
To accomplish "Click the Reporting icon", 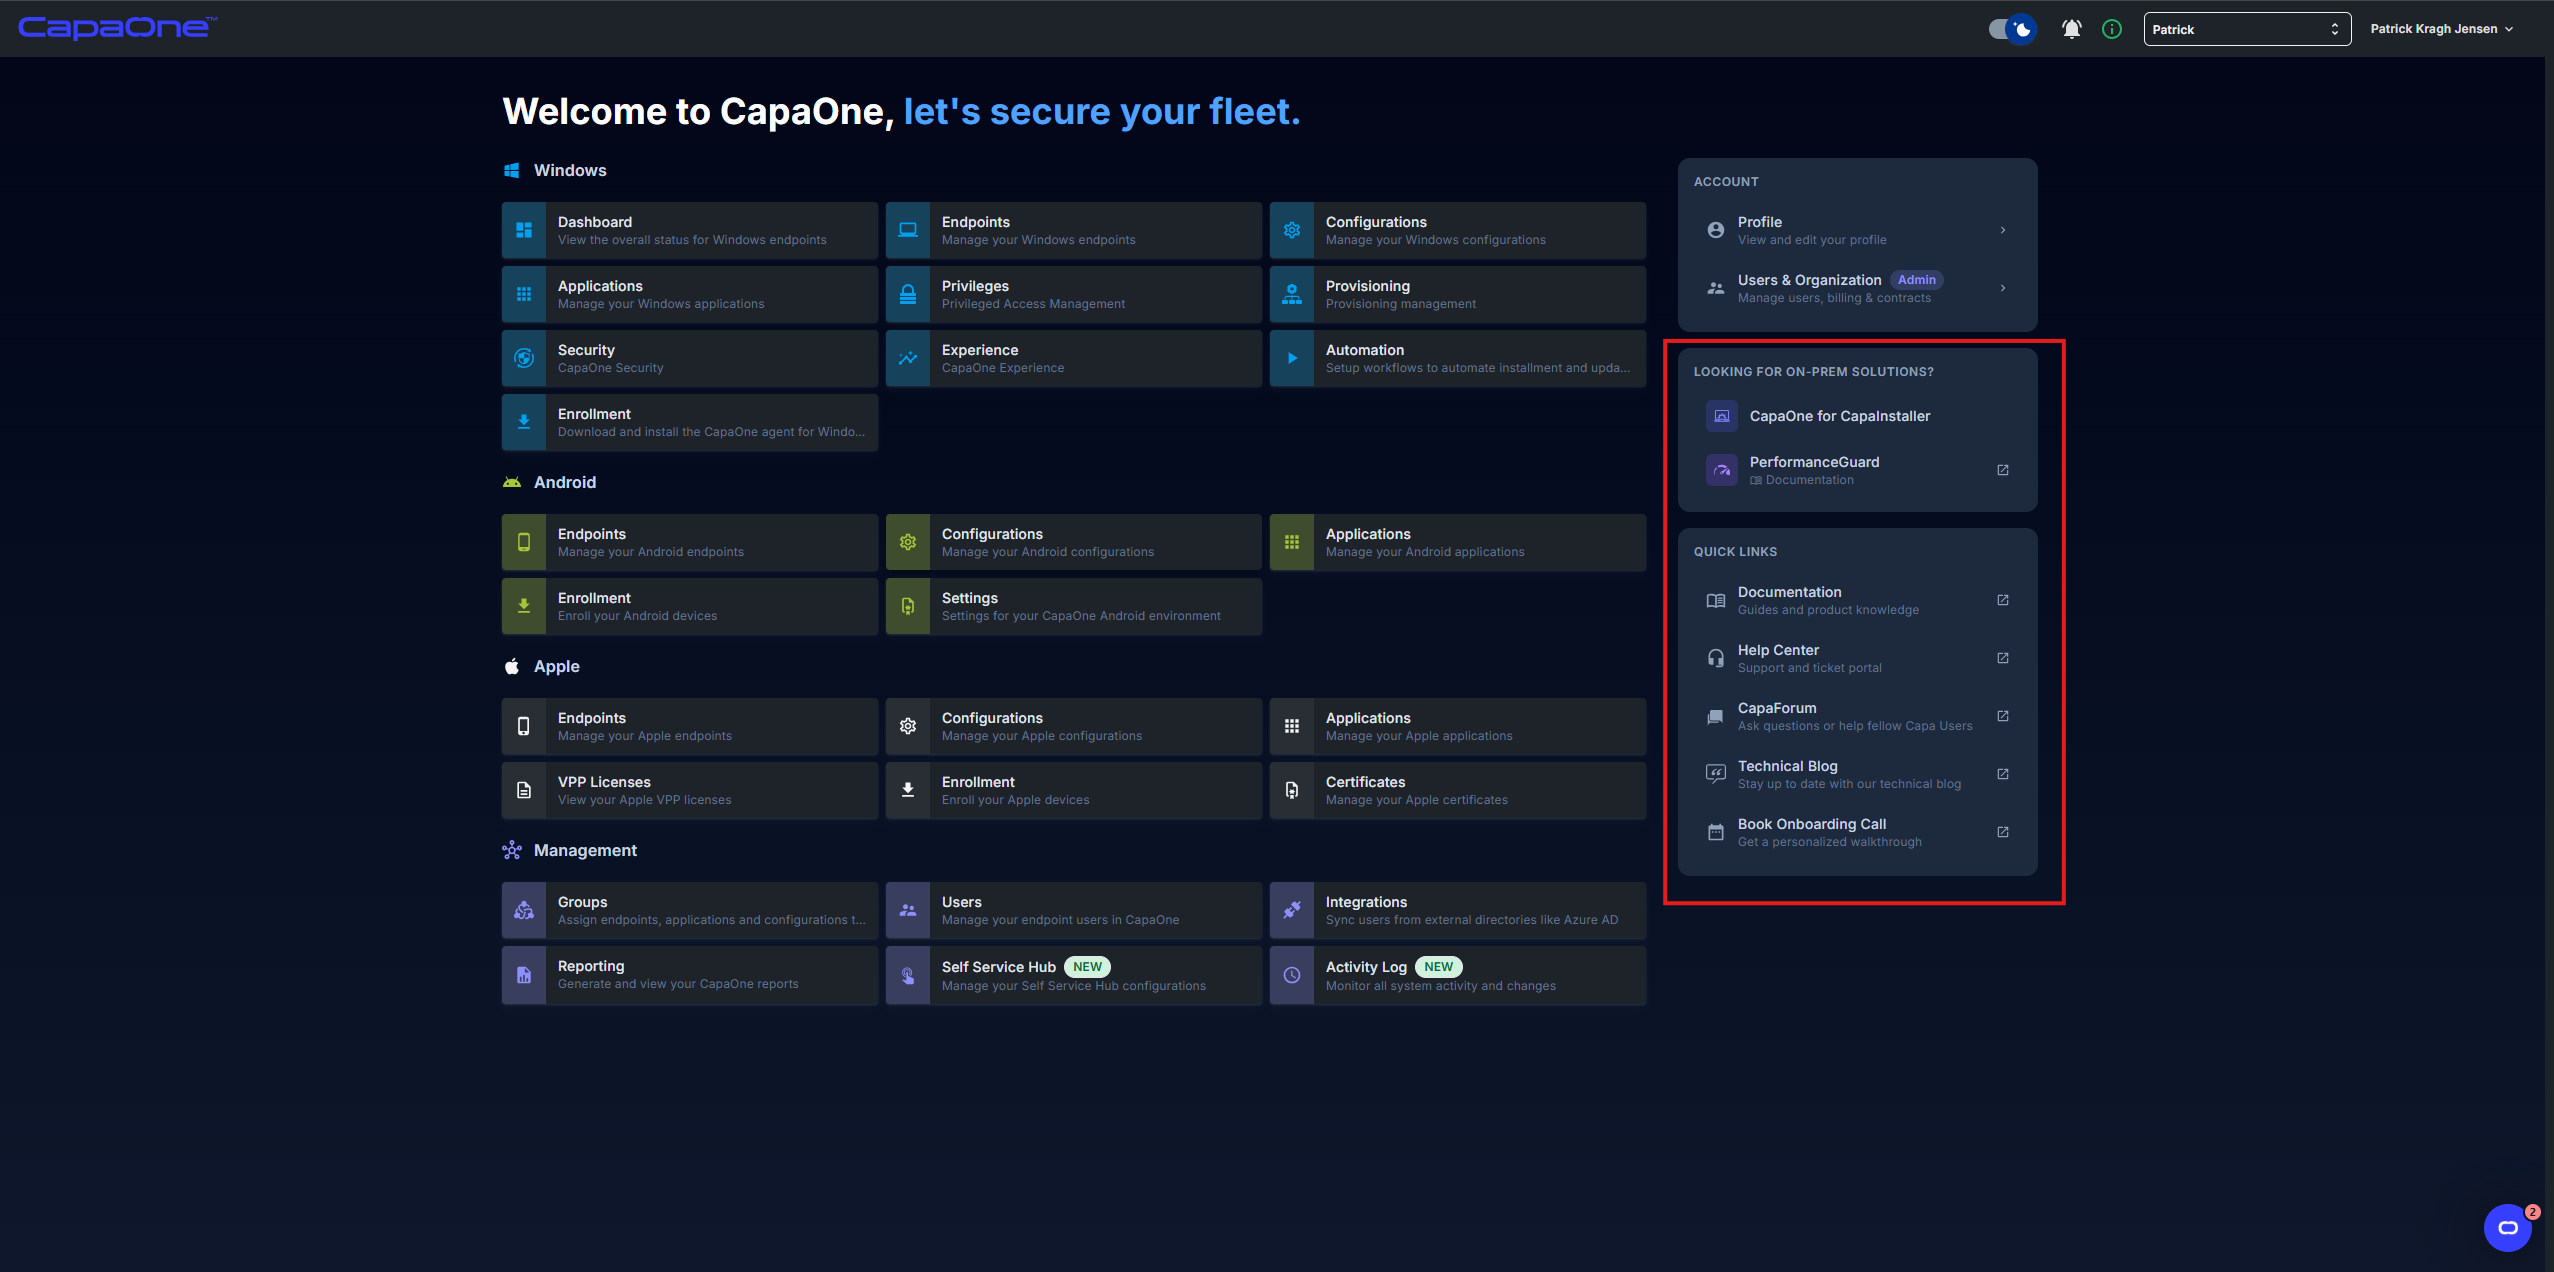I will coord(524,975).
